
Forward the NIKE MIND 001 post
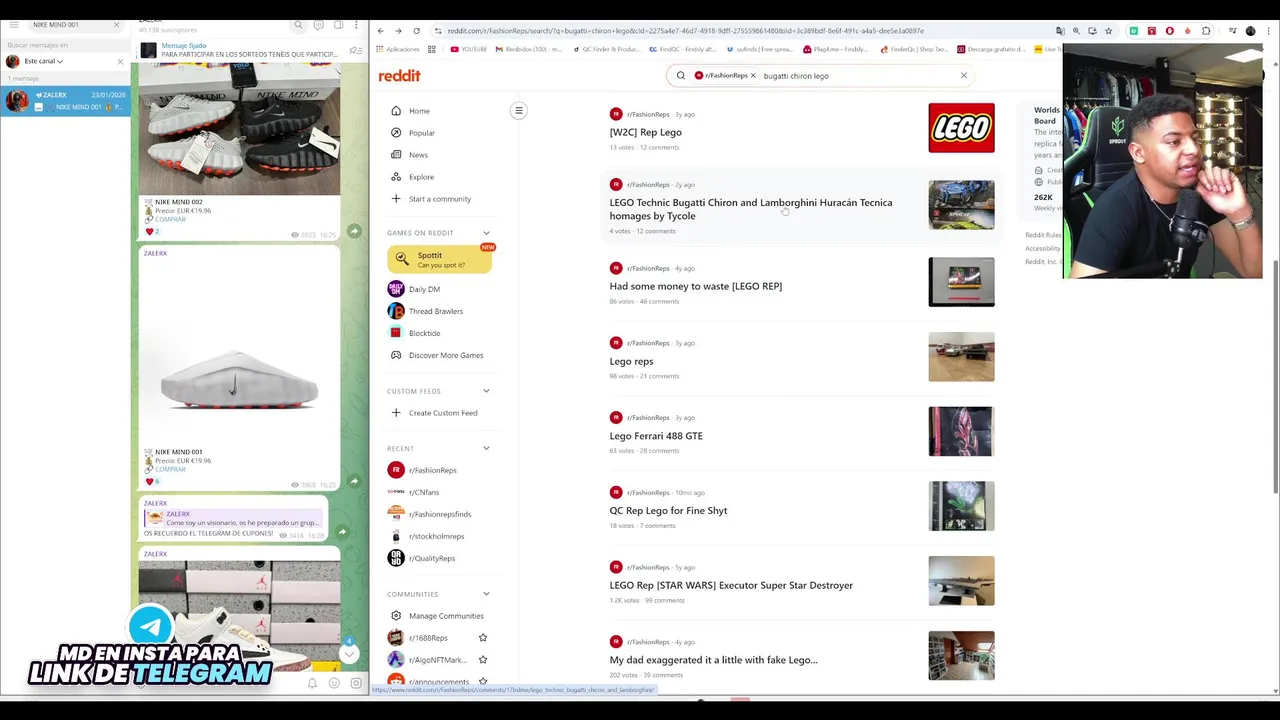click(354, 481)
